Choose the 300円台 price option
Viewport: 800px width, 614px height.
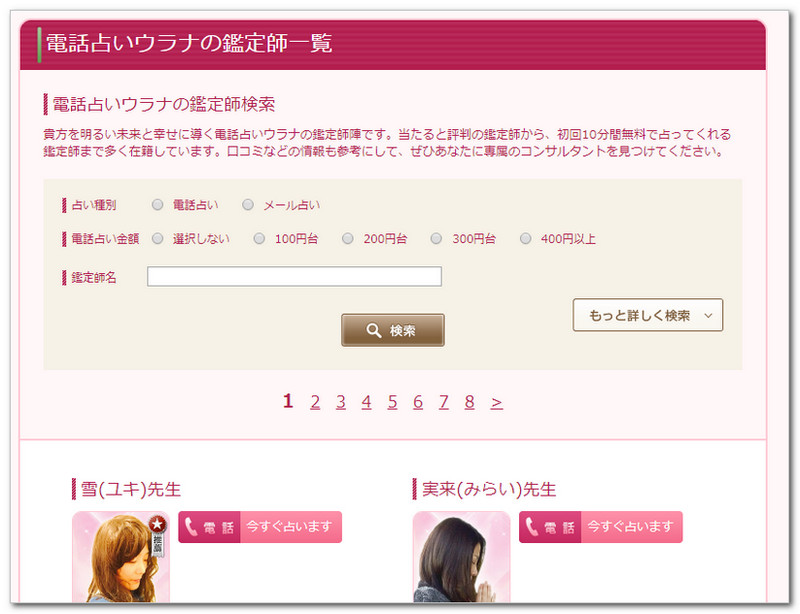pos(437,239)
